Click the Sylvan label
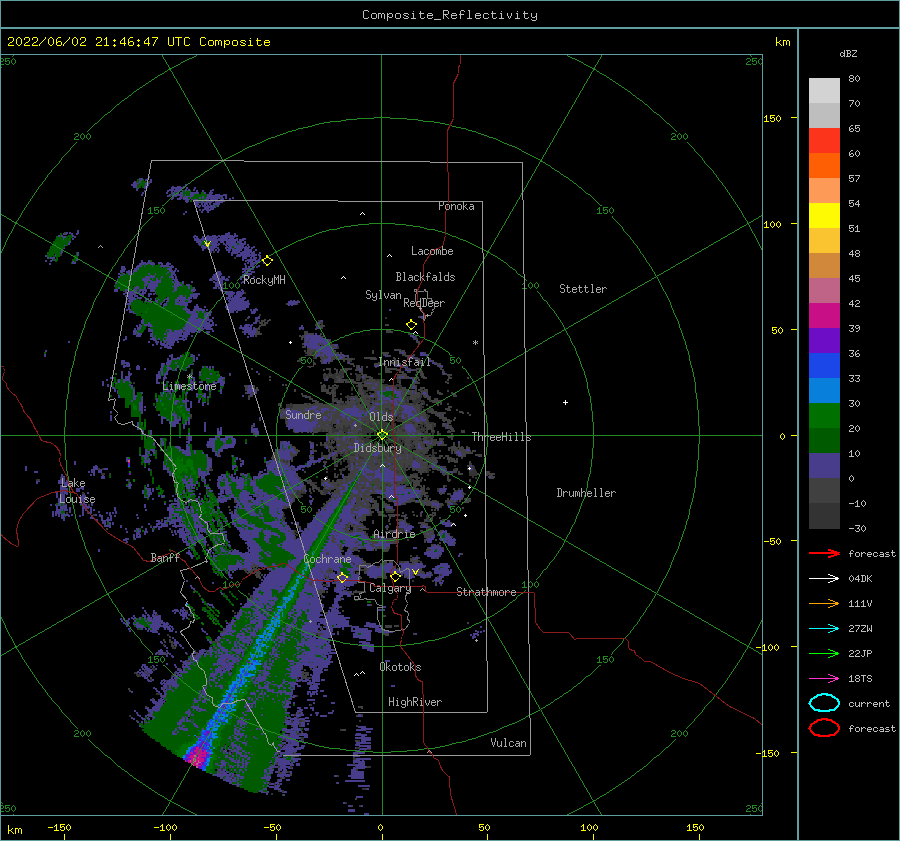900x841 pixels. (x=383, y=295)
